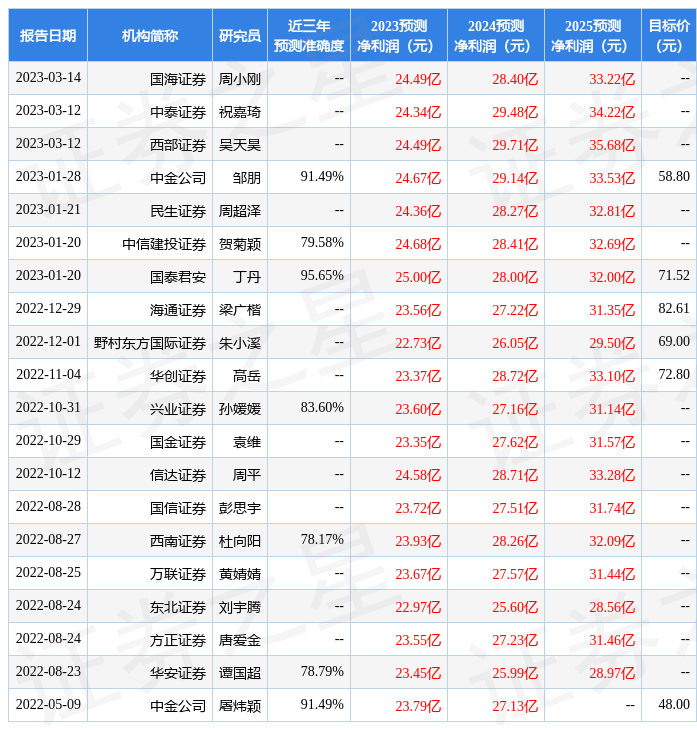
Task: Click accuracy value 79.58%
Action: point(322,243)
